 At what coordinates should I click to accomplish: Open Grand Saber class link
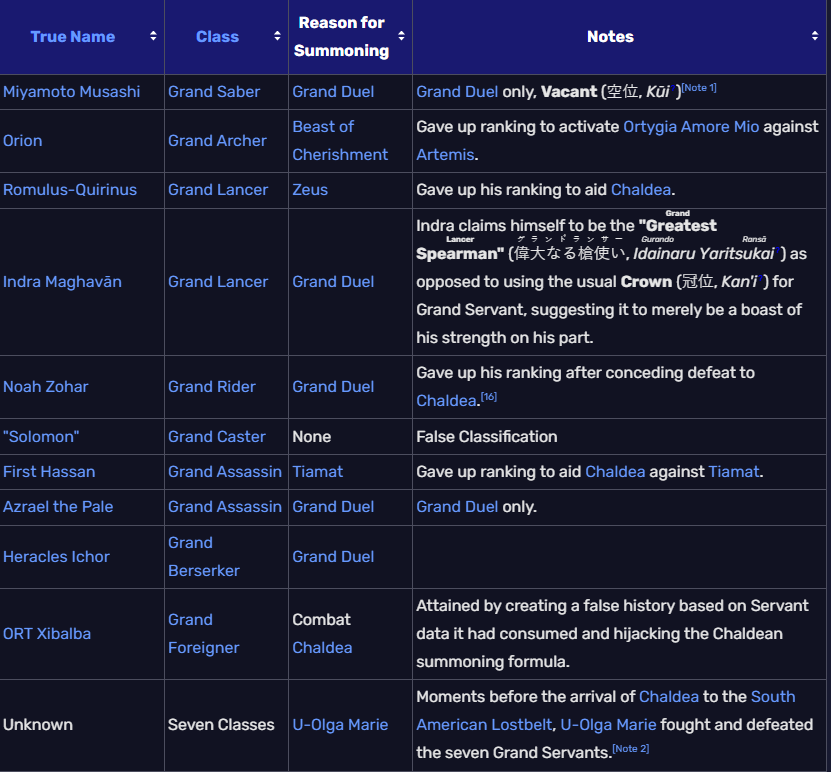(214, 92)
